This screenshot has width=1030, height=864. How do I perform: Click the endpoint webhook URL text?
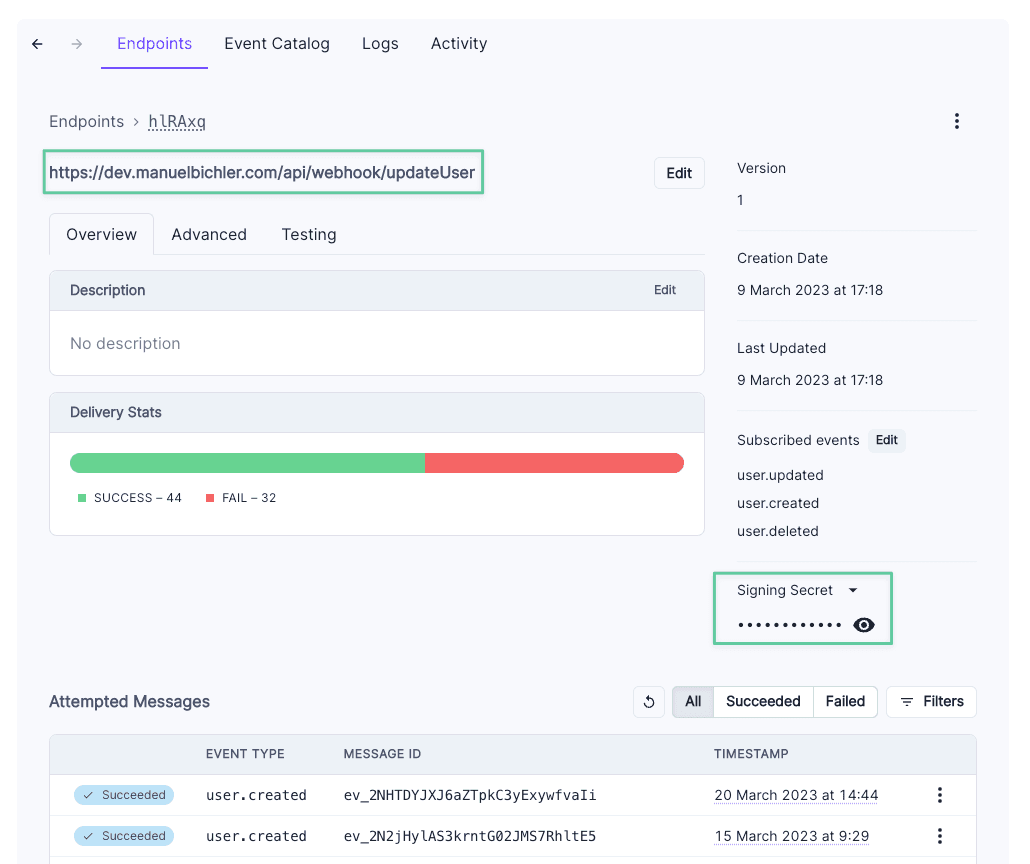point(262,172)
